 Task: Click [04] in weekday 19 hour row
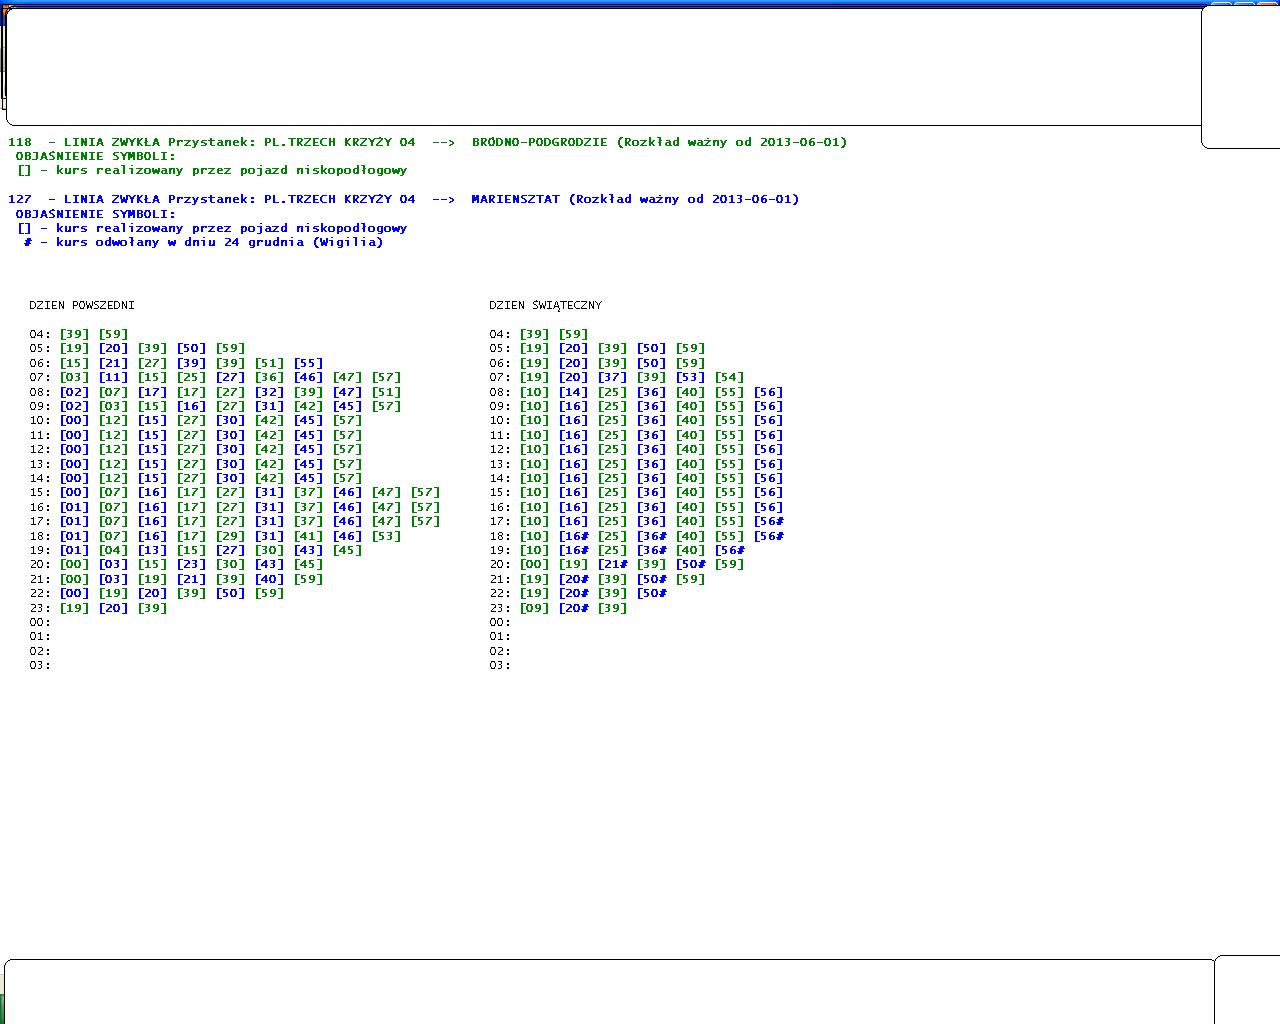(114, 550)
